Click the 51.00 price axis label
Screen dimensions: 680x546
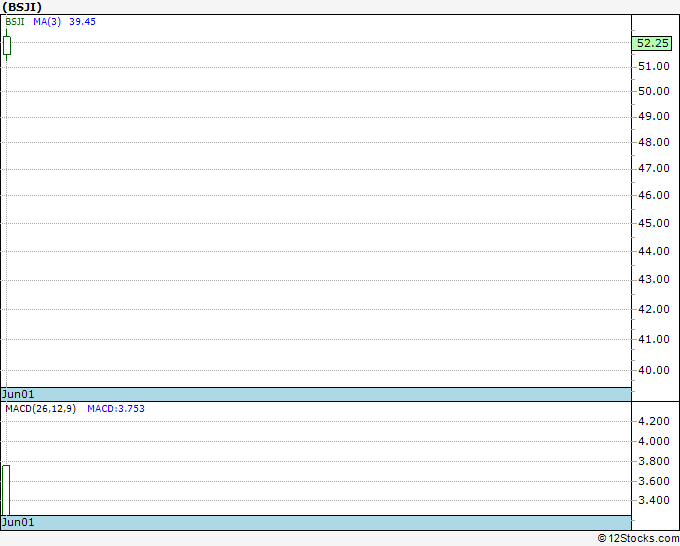654,66
